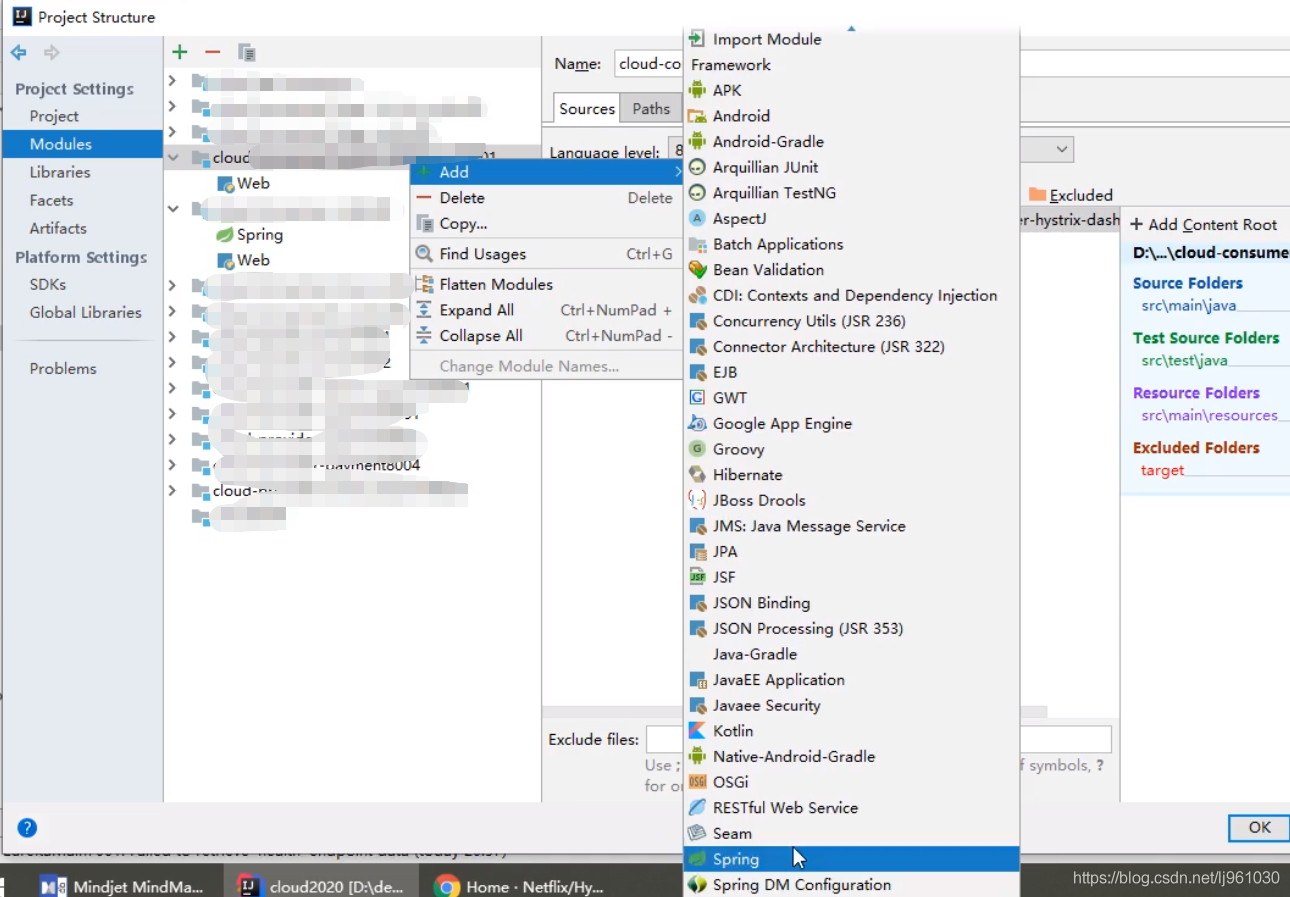
Task: Mark as Excluded folder button
Action: coord(1070,195)
